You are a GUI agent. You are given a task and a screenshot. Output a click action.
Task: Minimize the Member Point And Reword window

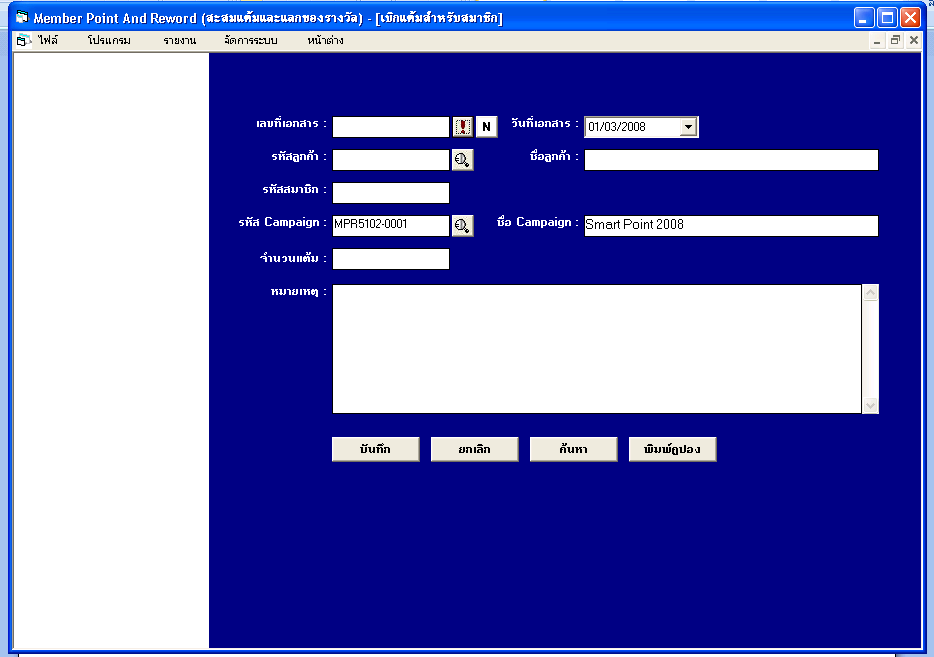864,18
